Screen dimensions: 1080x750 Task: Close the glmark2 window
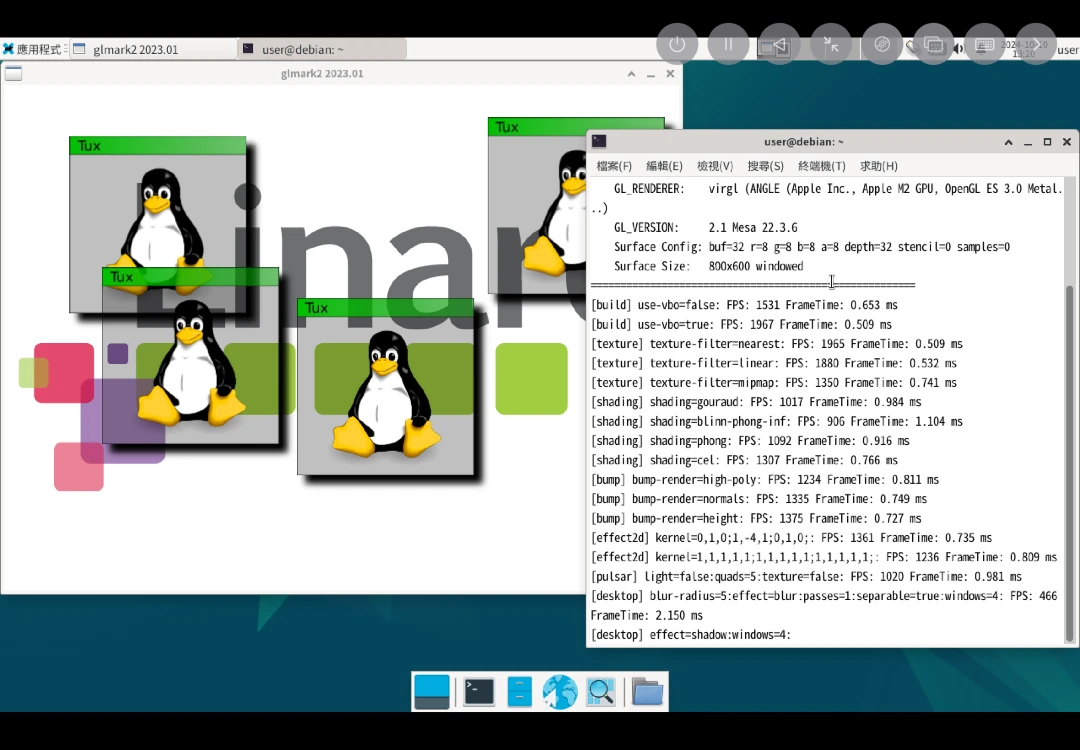coord(670,74)
